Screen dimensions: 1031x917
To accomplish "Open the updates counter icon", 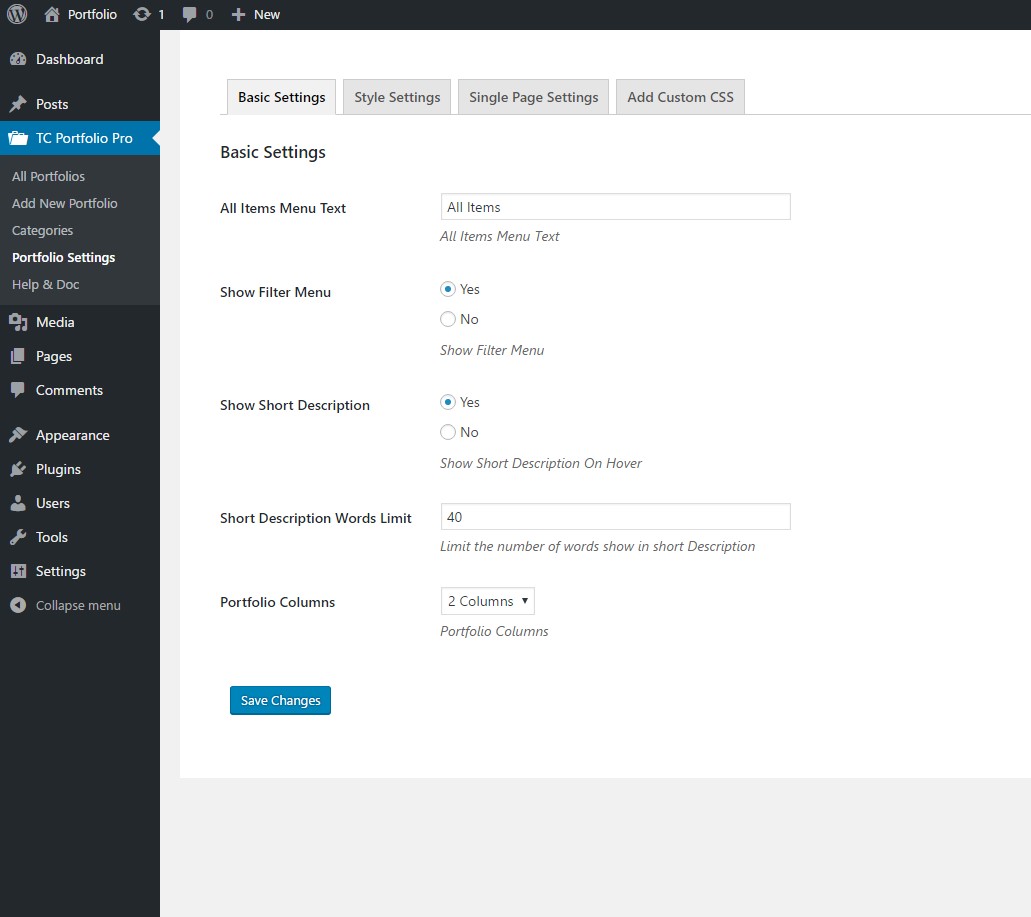I will pyautogui.click(x=148, y=14).
